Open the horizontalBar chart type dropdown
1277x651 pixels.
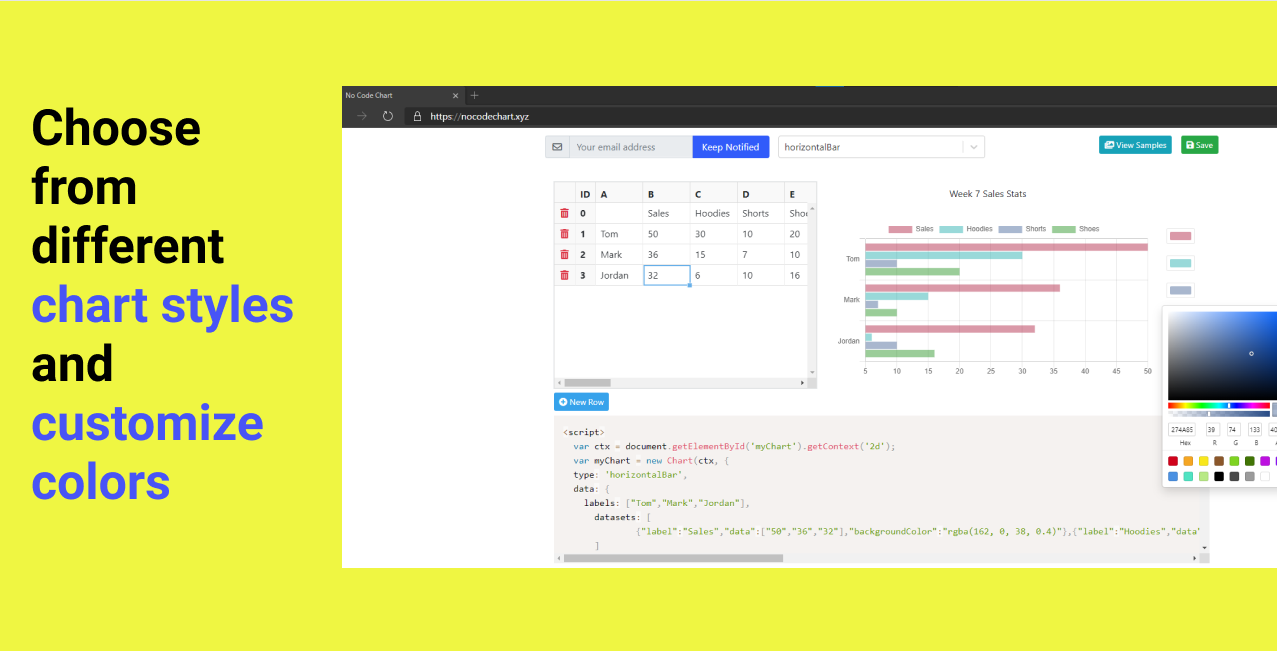pyautogui.click(x=881, y=147)
